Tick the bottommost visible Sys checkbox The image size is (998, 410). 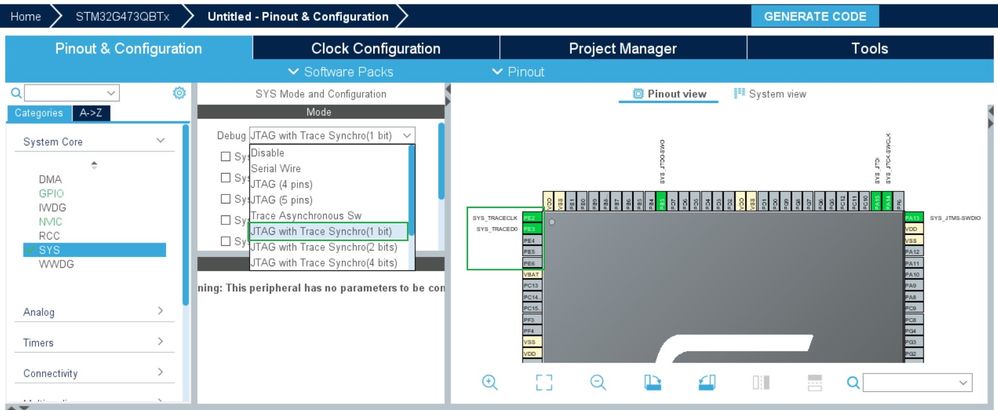click(x=225, y=241)
